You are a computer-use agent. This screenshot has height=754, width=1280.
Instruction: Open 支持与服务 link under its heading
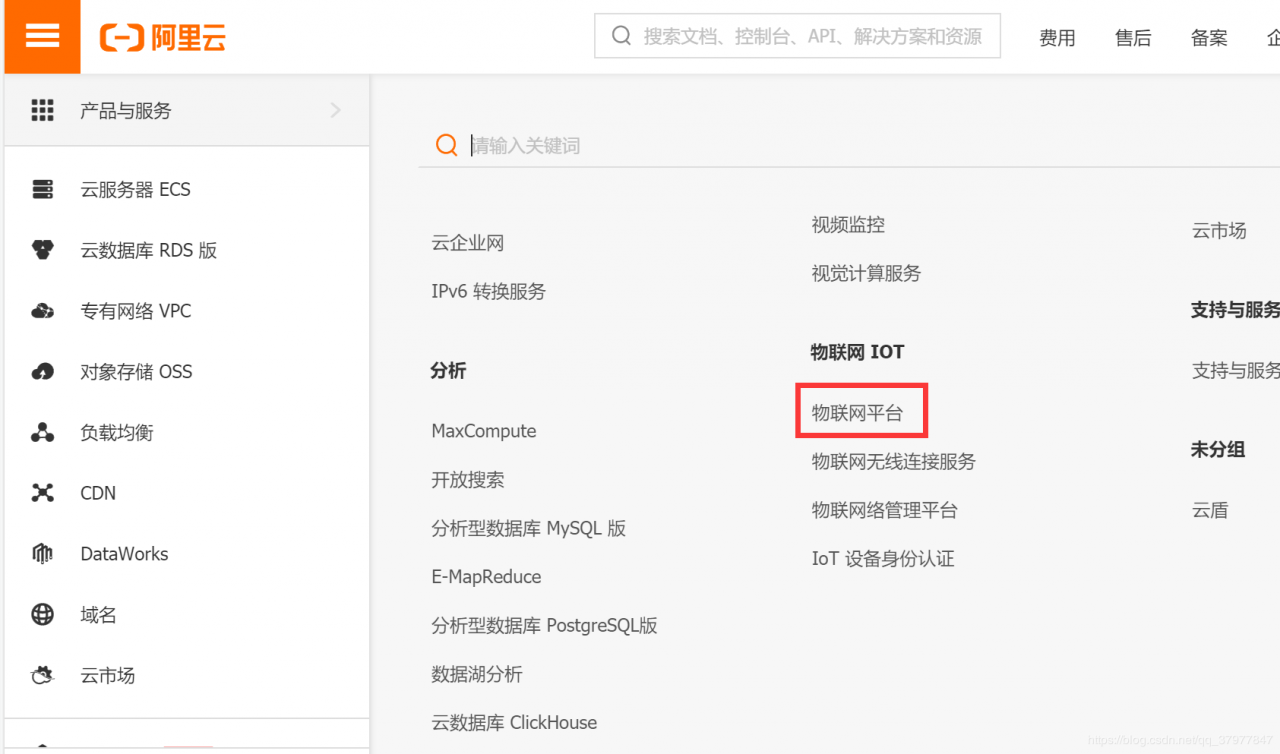1235,371
